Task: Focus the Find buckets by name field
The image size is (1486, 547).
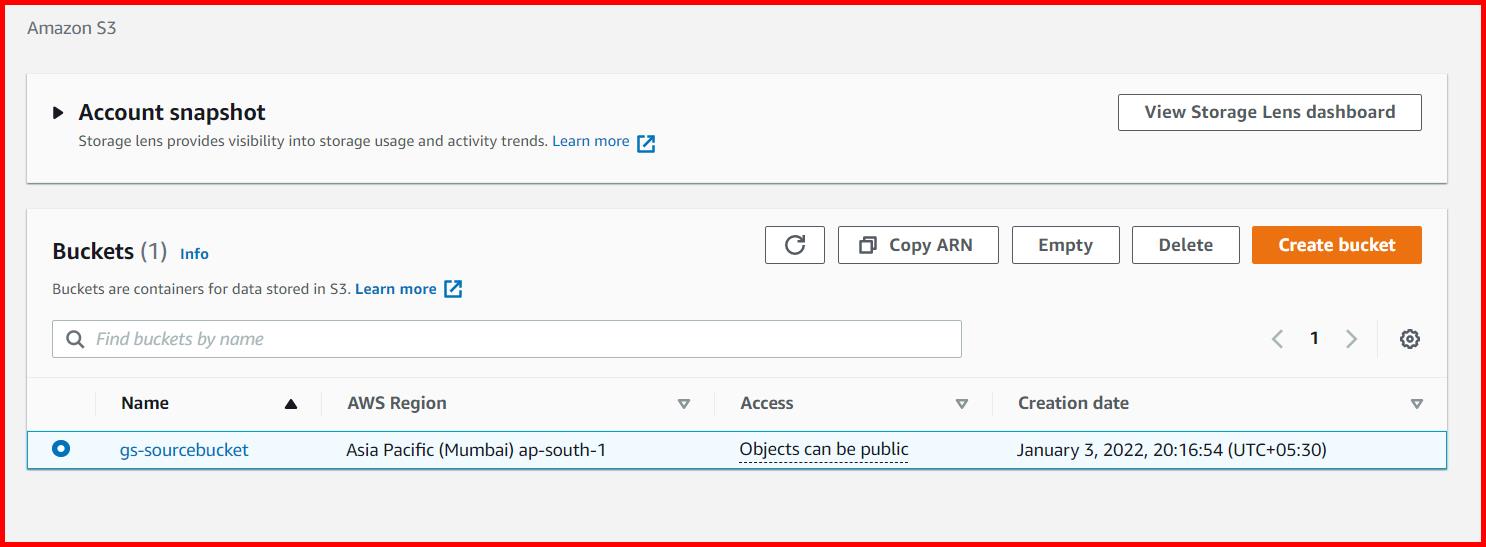Action: (x=507, y=339)
